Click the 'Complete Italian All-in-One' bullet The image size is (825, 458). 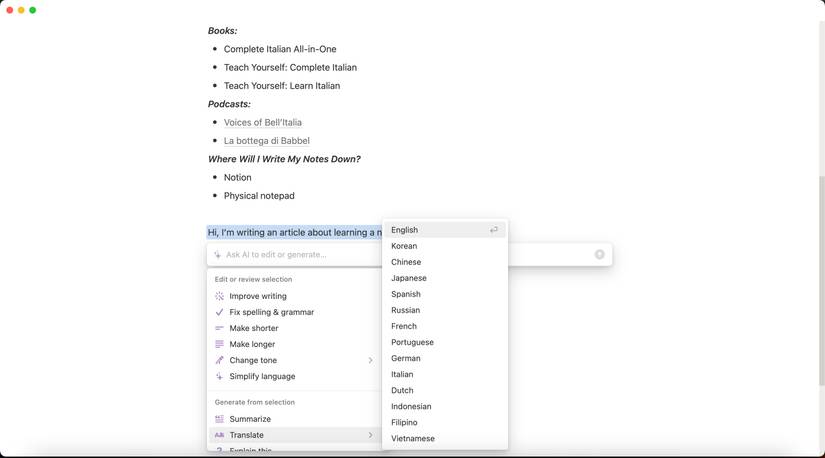(x=280, y=49)
